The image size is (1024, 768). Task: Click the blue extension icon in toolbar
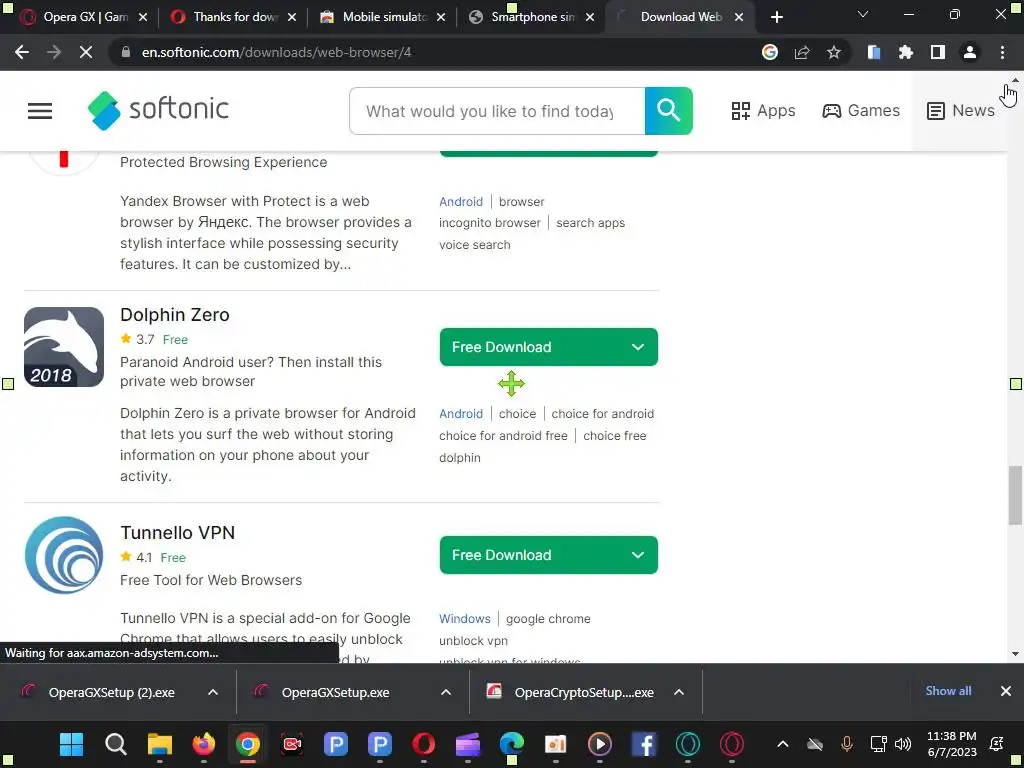pyautogui.click(x=874, y=52)
